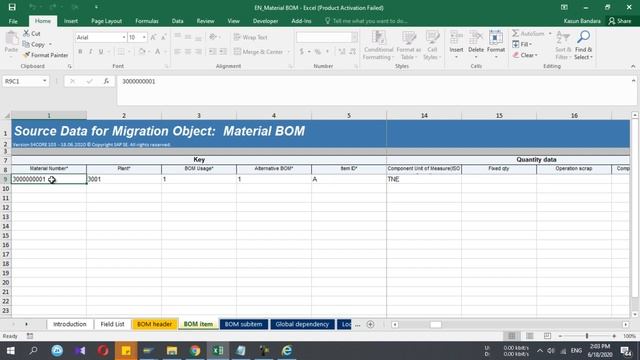Screen dimensions: 640x360
Task: Click the horizontal scrollbar thumb
Action: [436, 324]
